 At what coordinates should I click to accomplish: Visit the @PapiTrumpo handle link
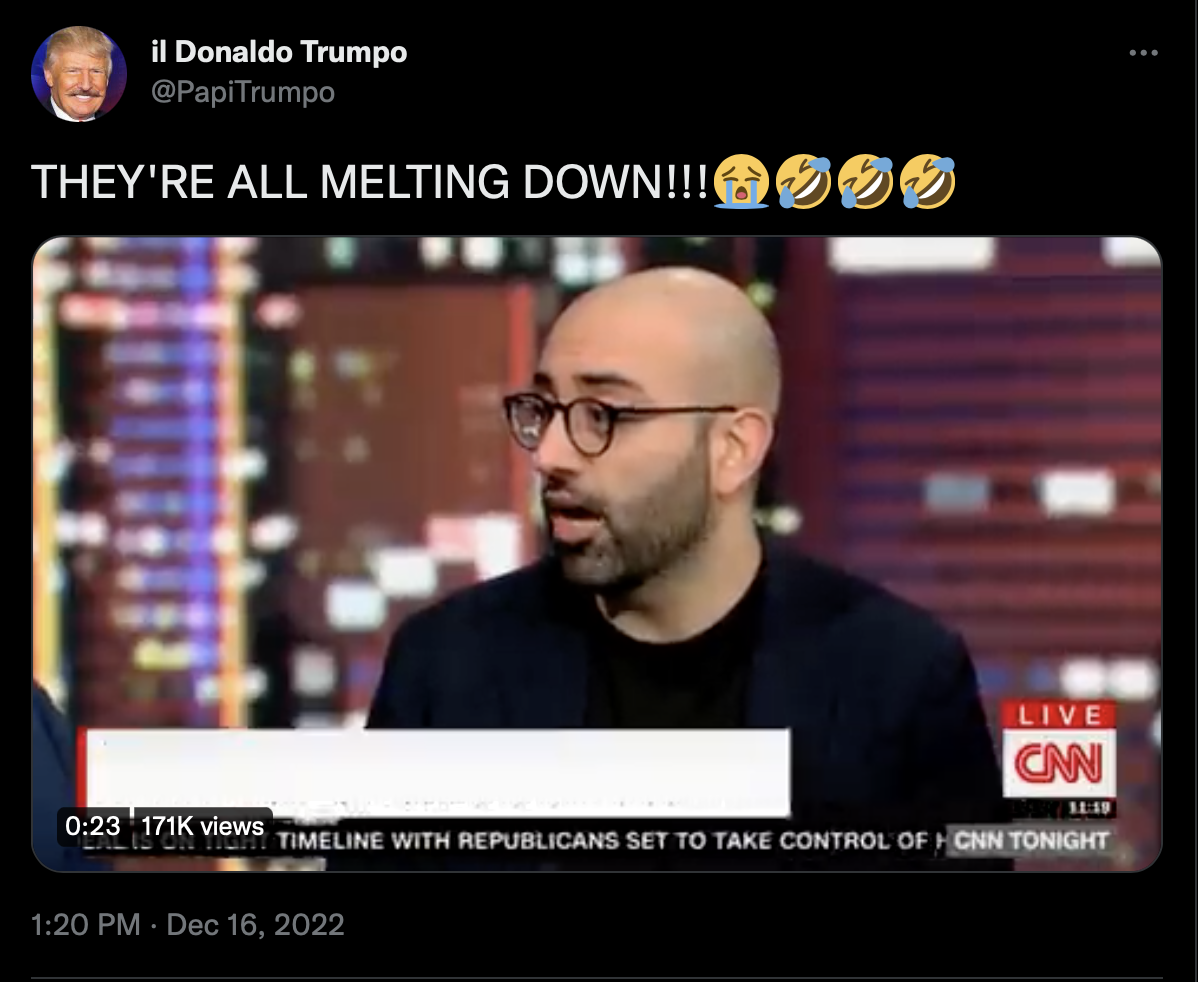(243, 92)
